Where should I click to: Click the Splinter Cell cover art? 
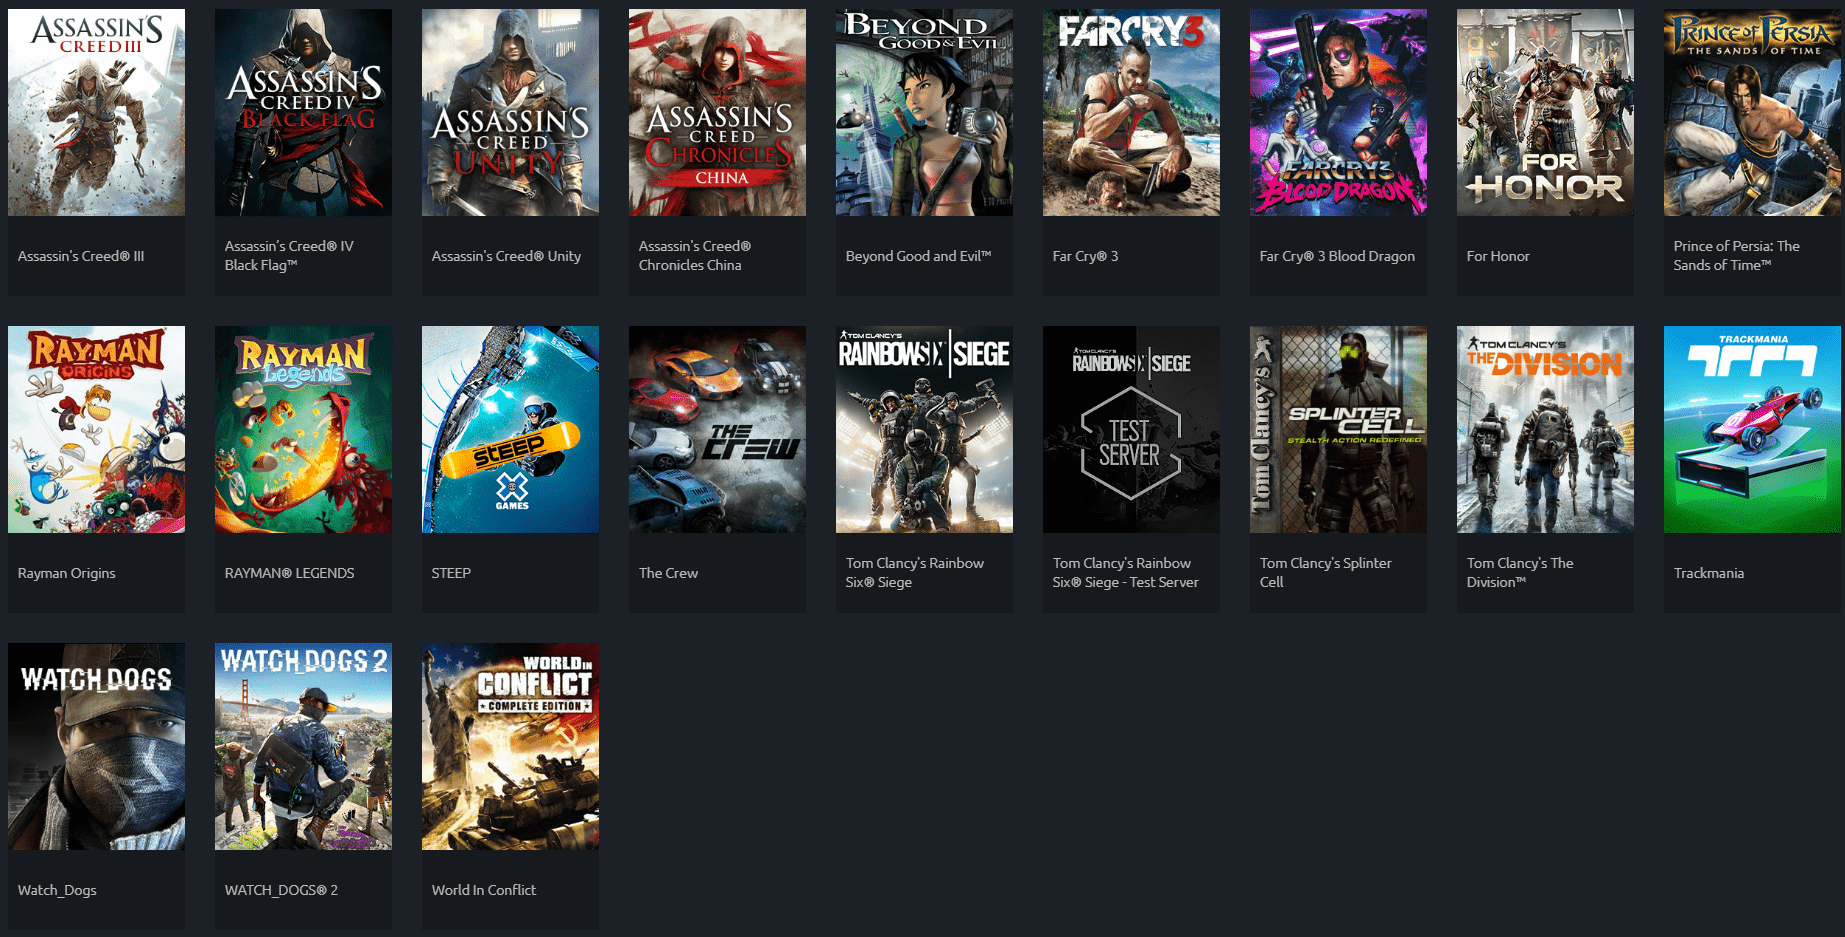coord(1338,429)
